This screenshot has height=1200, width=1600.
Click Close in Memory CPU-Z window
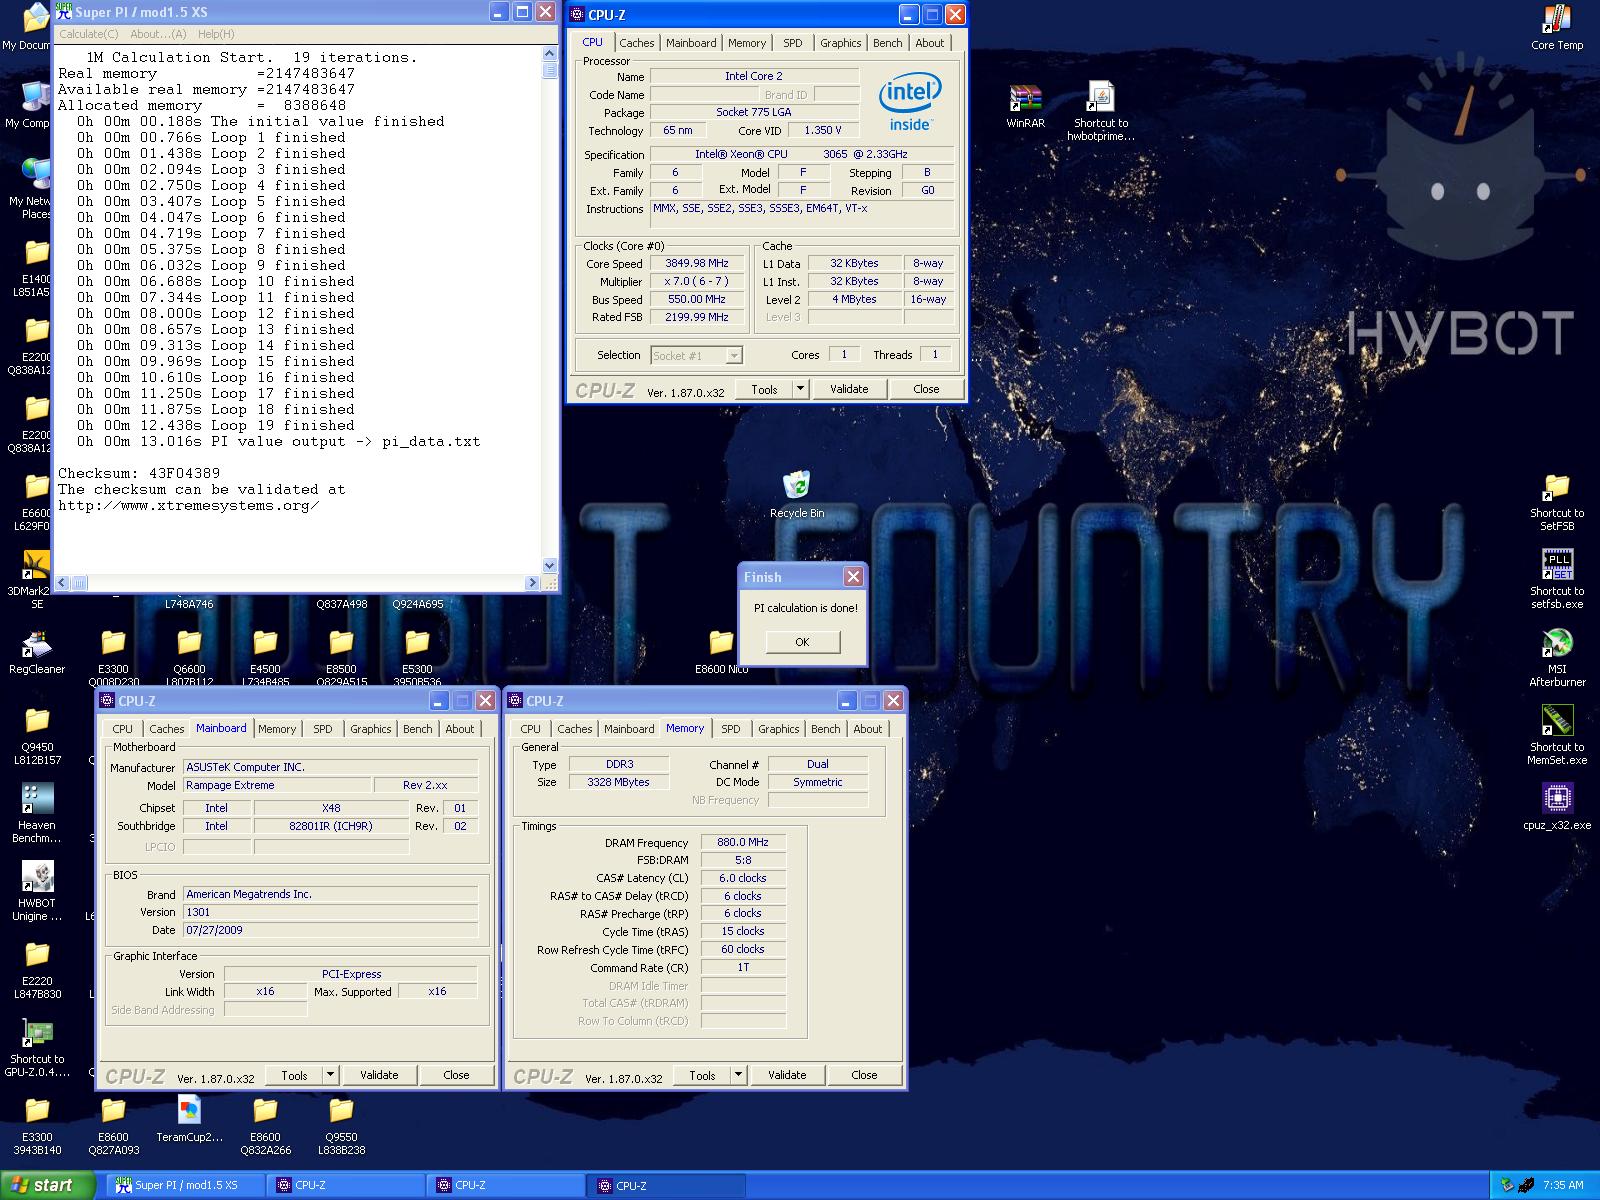pos(864,1075)
